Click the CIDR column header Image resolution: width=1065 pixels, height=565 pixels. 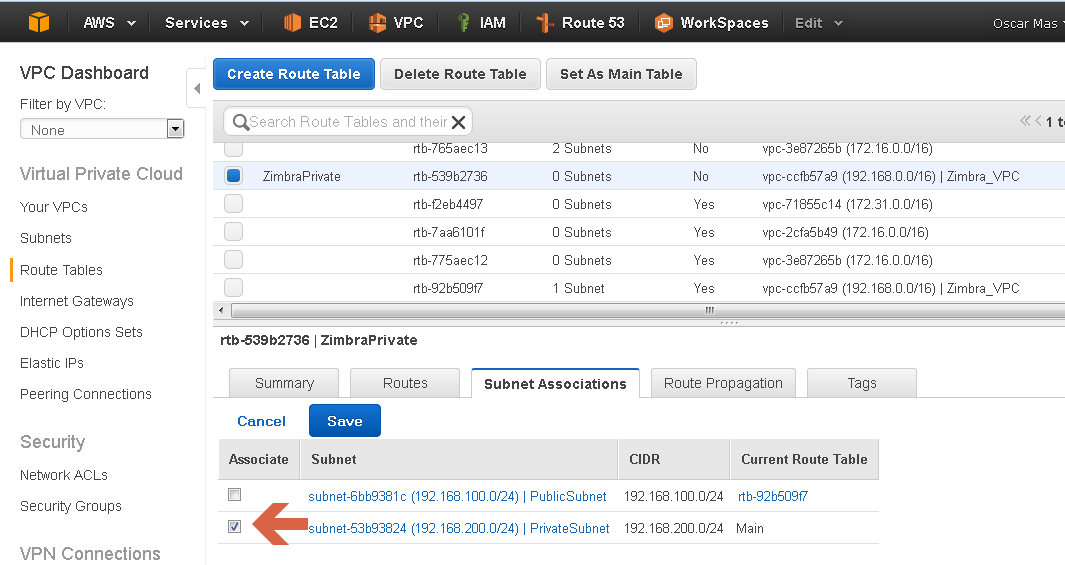(674, 460)
